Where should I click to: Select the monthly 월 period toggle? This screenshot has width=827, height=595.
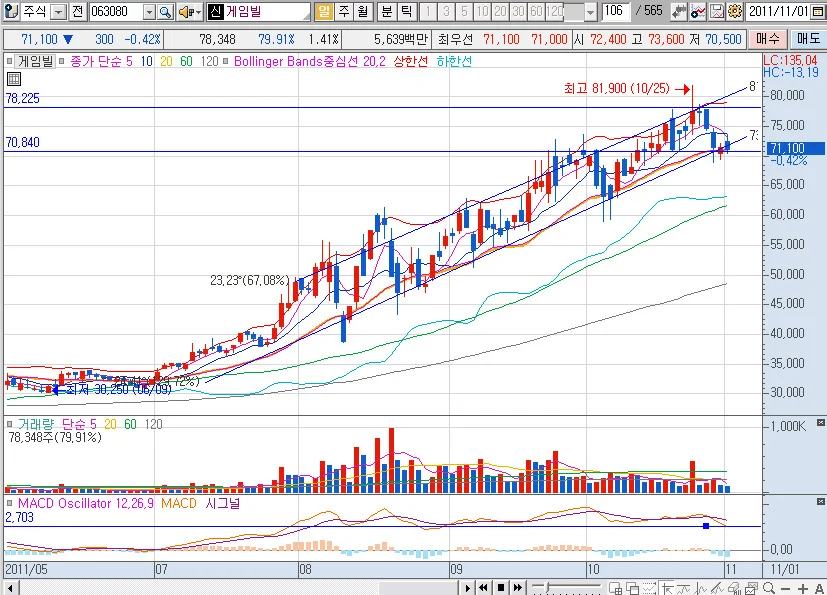pyautogui.click(x=363, y=12)
